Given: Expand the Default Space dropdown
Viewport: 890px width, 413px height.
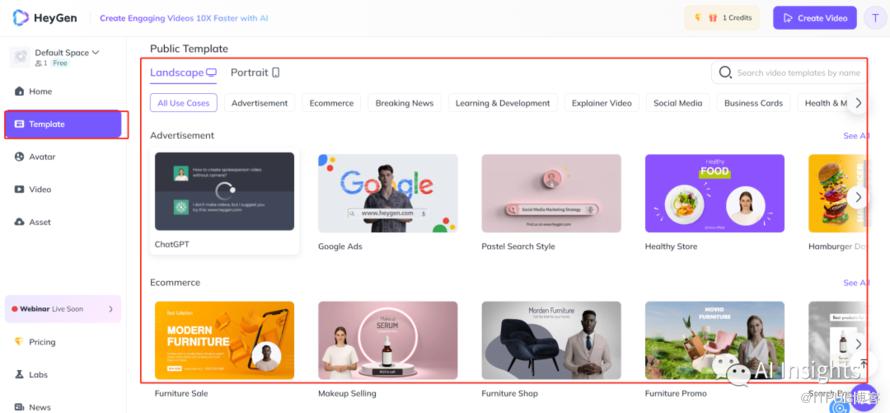Looking at the screenshot, I should click(95, 52).
